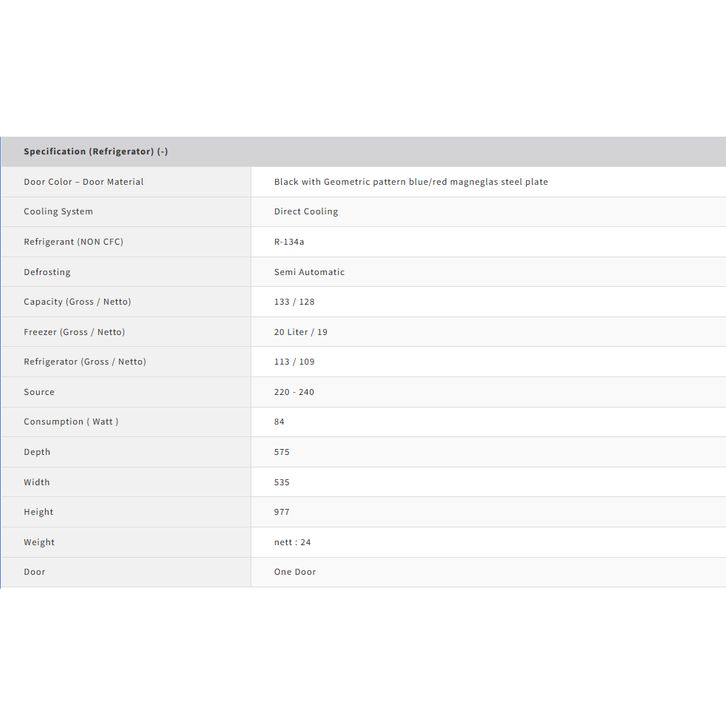Screen dimensions: 726x726
Task: Select the 133 / 128 capacity value
Action: click(294, 302)
